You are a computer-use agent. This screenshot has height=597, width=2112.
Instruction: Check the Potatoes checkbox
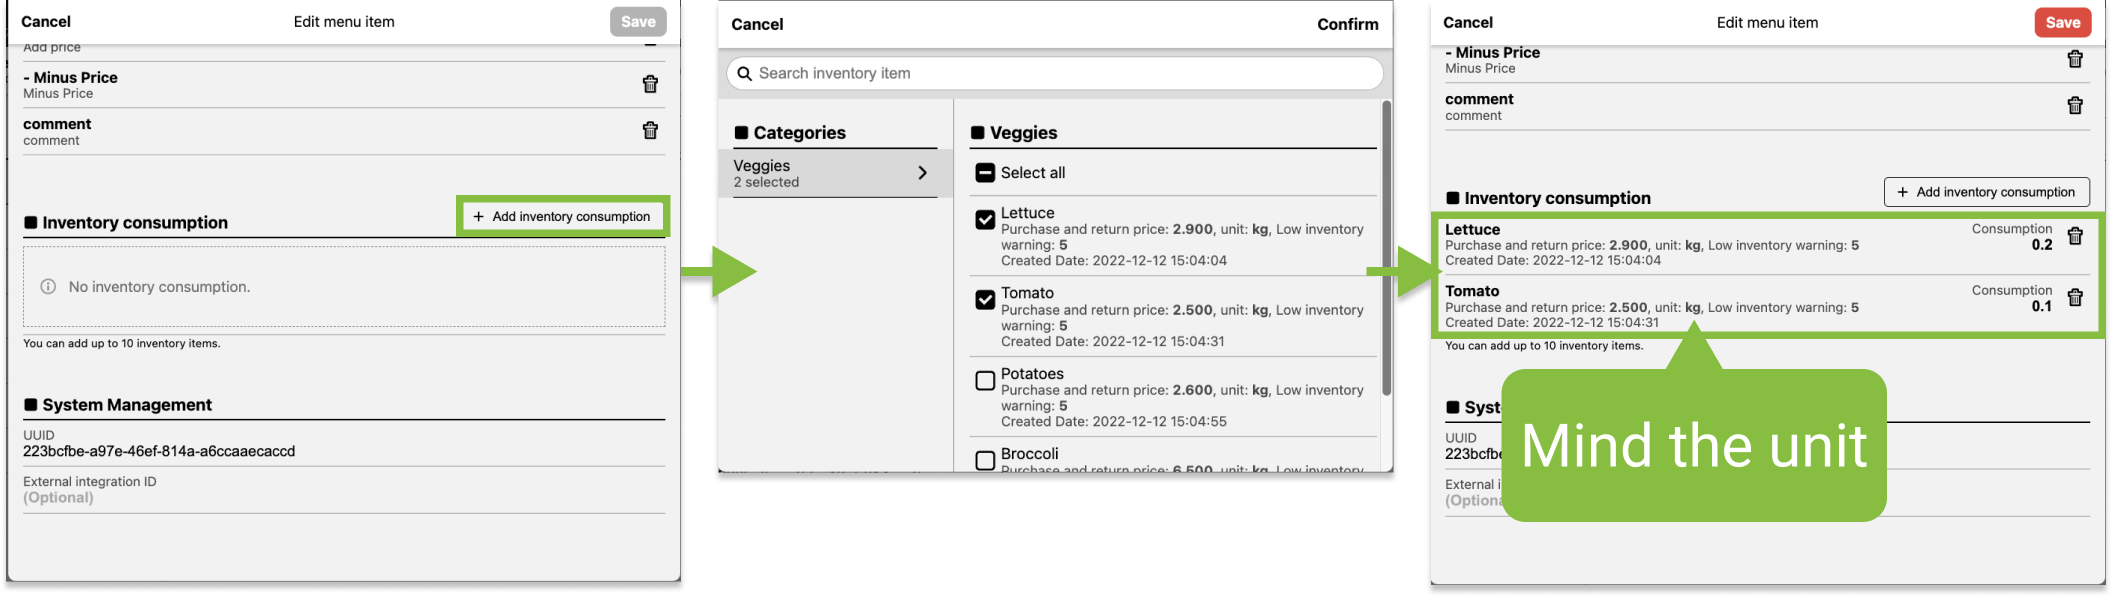[x=985, y=380]
